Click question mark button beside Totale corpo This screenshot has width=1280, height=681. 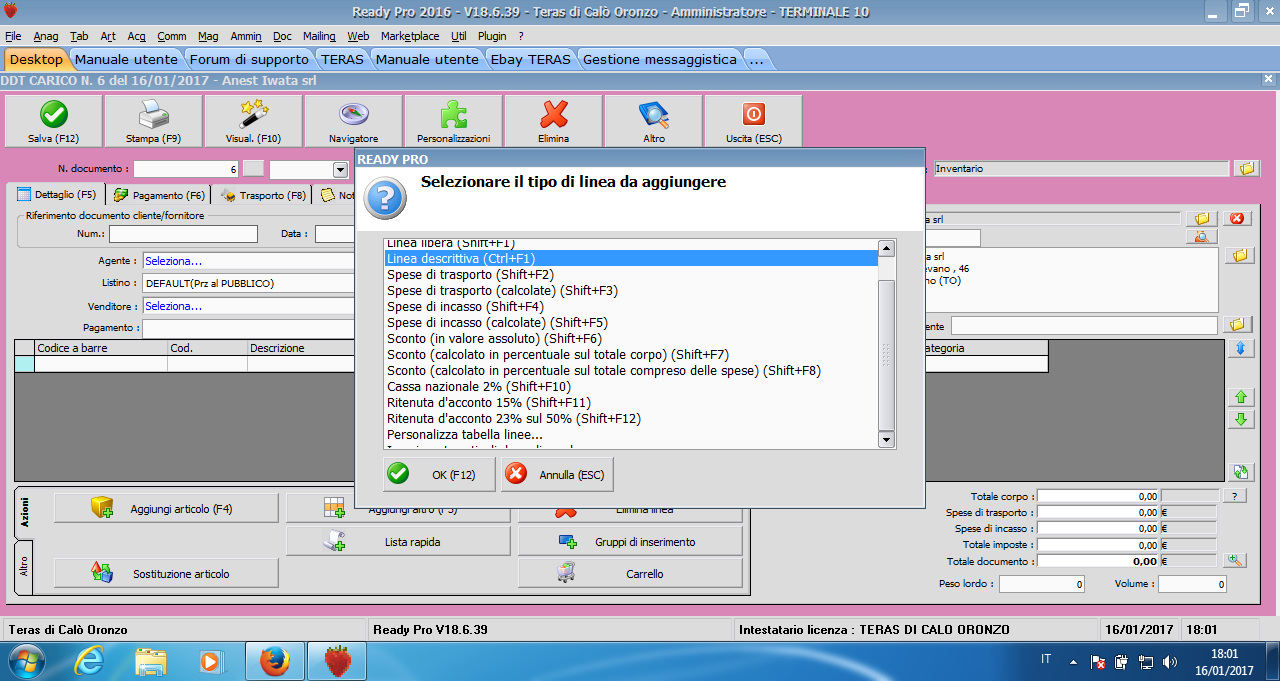[1235, 496]
